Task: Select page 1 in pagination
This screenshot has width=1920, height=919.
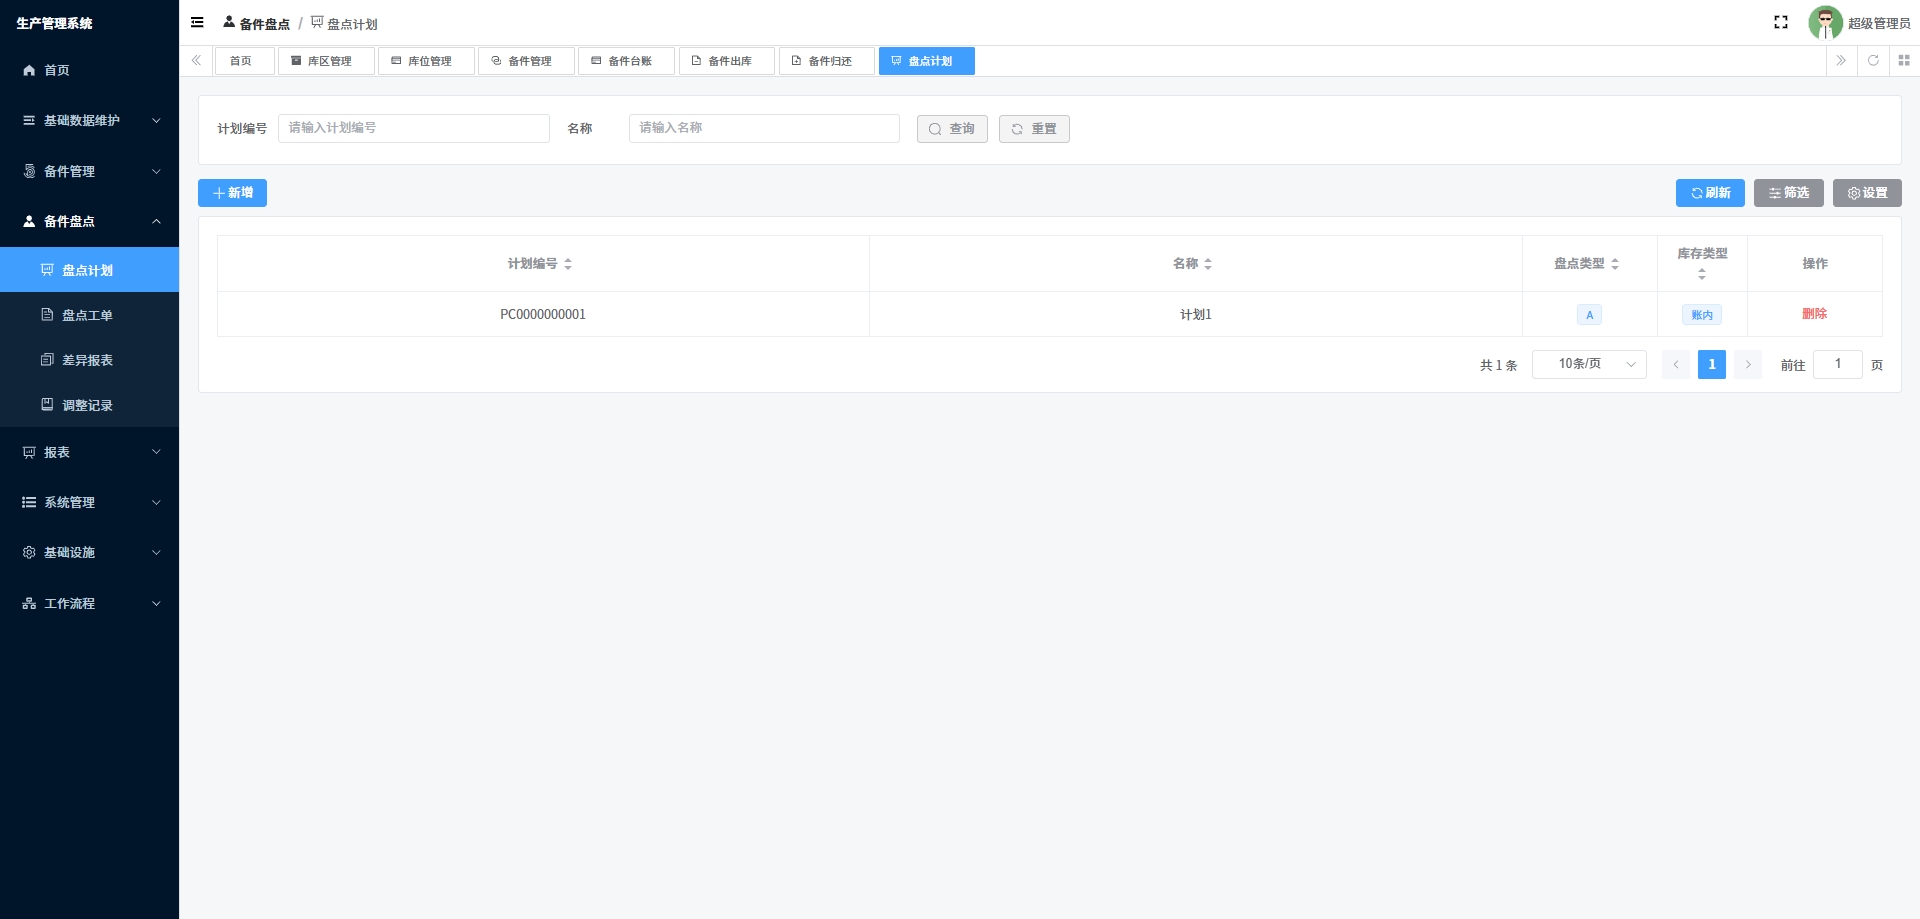Action: point(1712,365)
